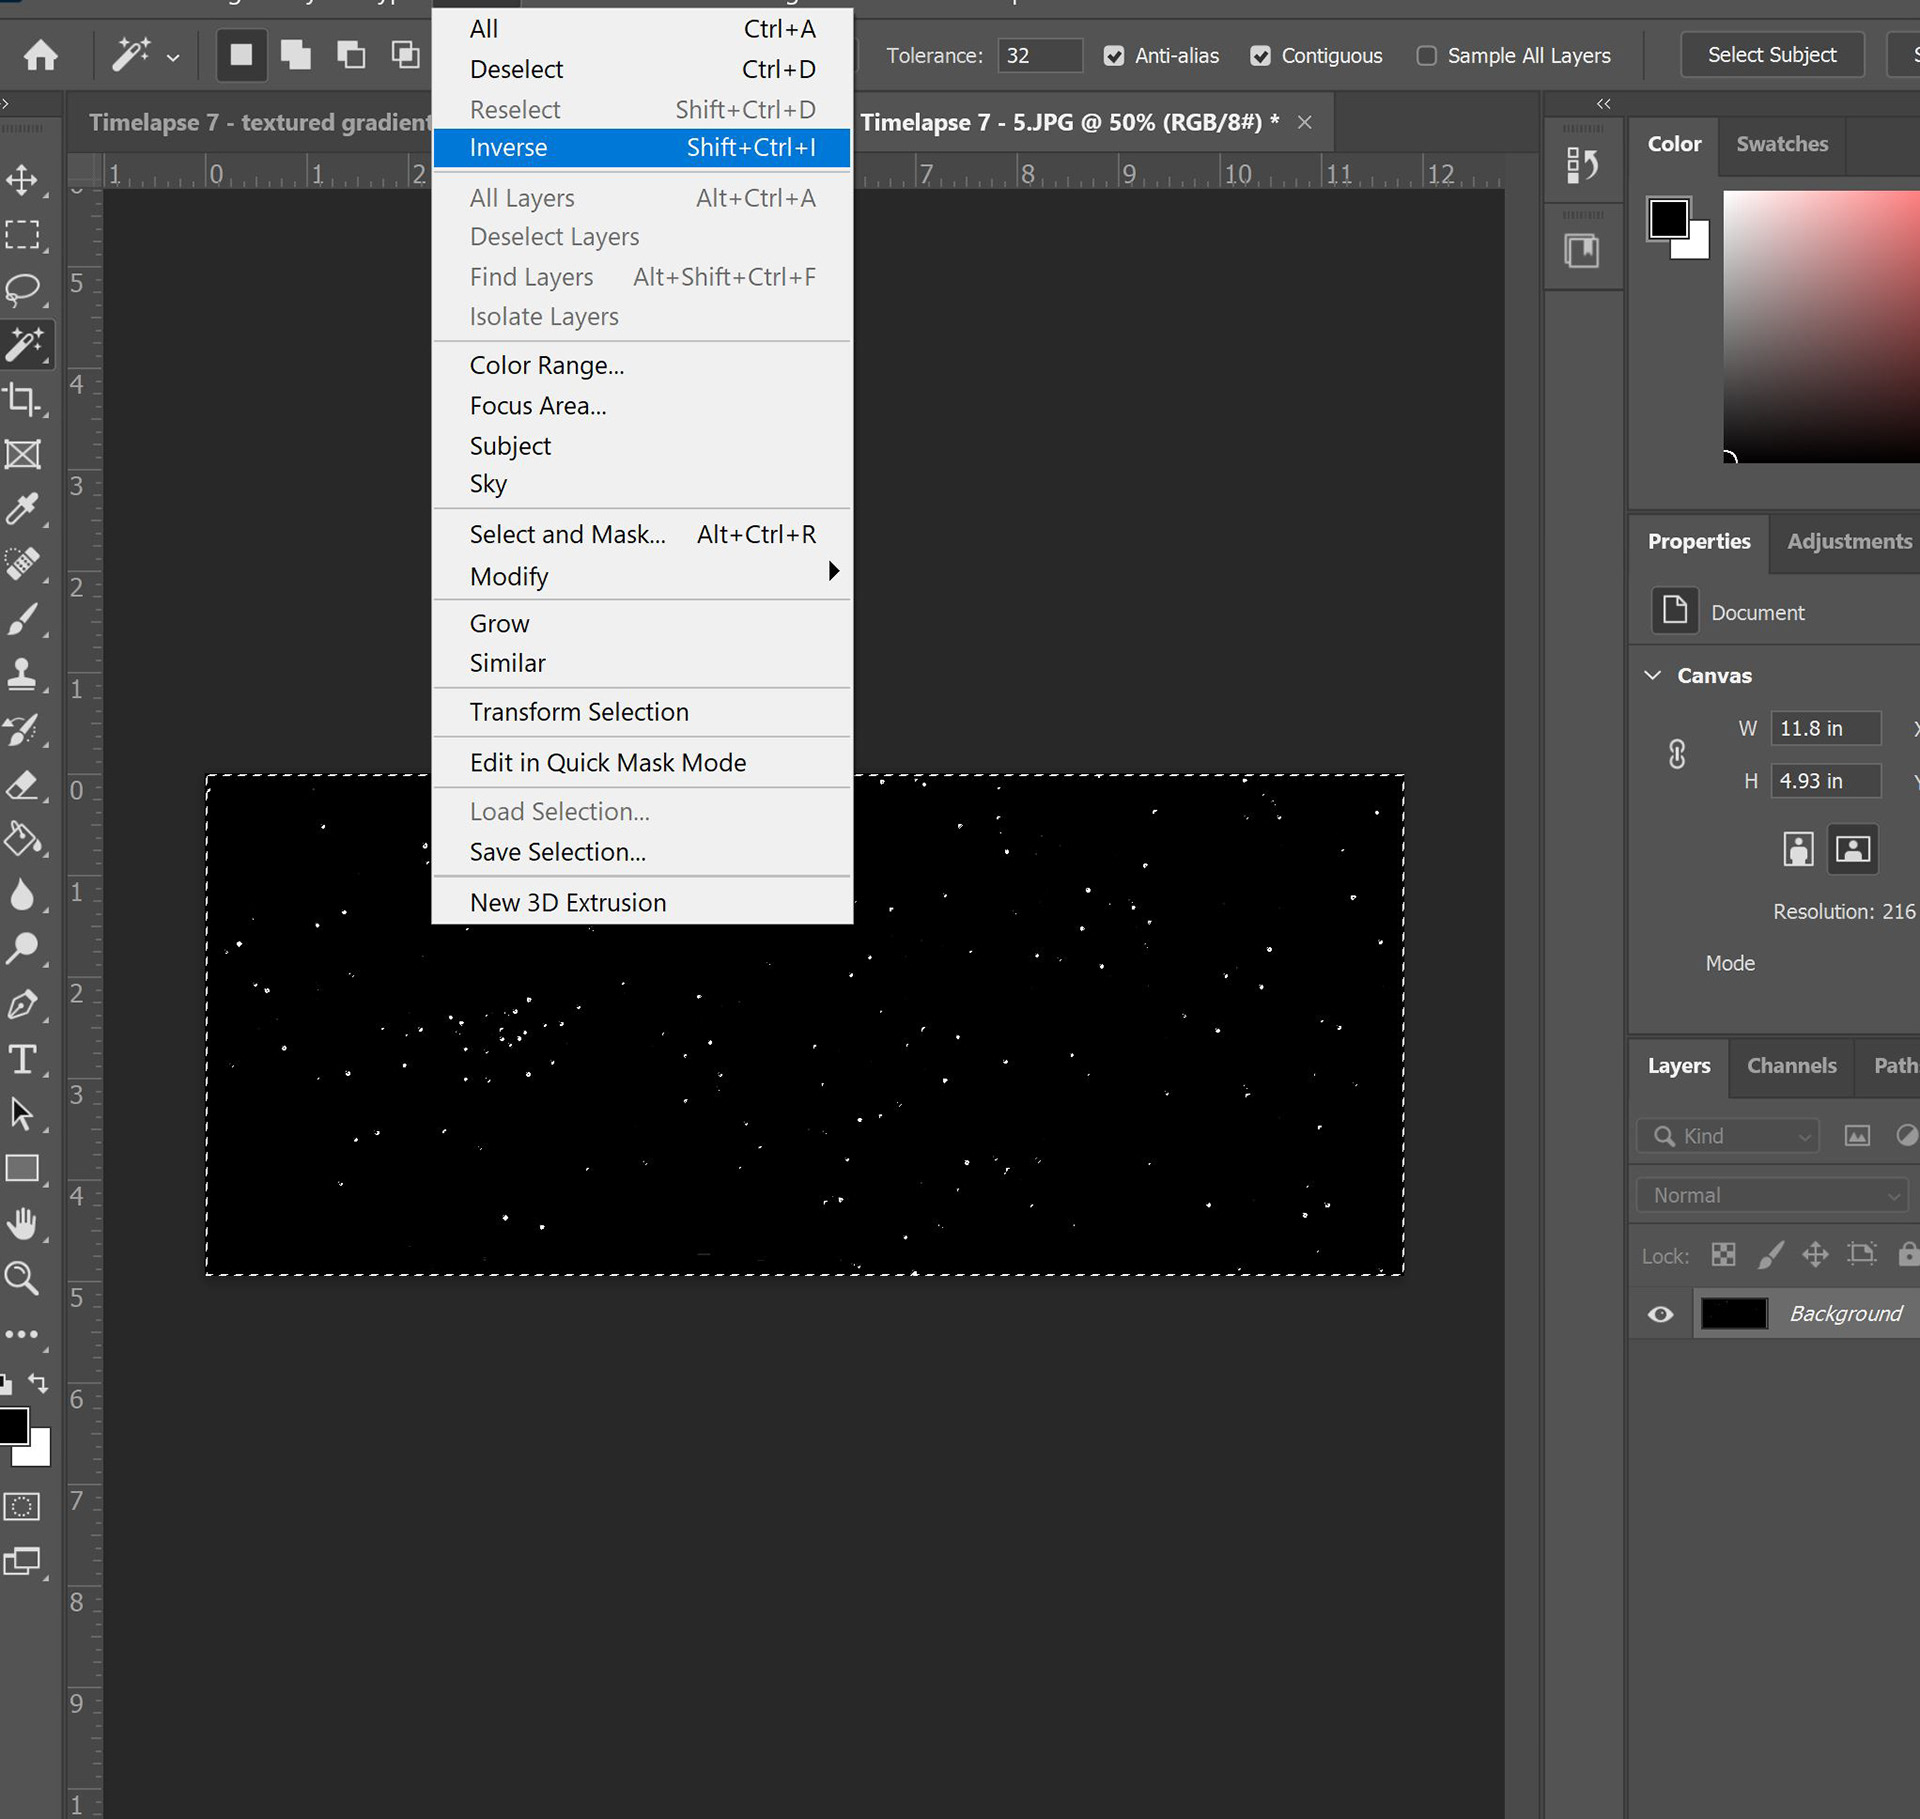Uncheck the Contiguous option
Image resolution: width=1920 pixels, height=1819 pixels.
point(1260,56)
